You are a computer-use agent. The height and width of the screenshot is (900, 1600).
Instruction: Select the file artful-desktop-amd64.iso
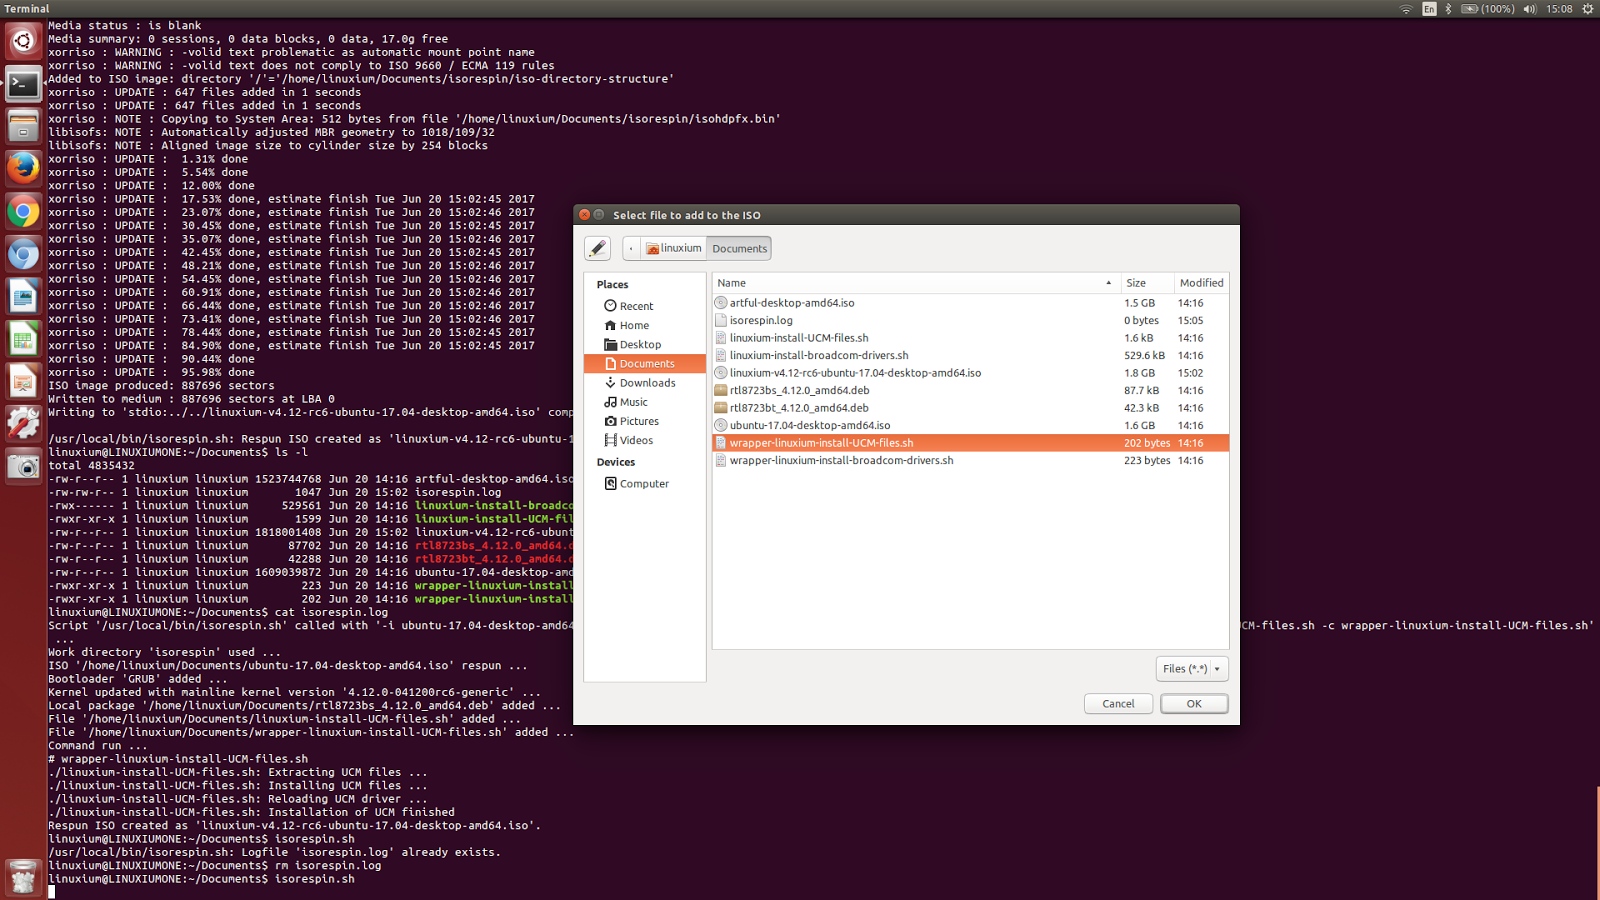971,303
